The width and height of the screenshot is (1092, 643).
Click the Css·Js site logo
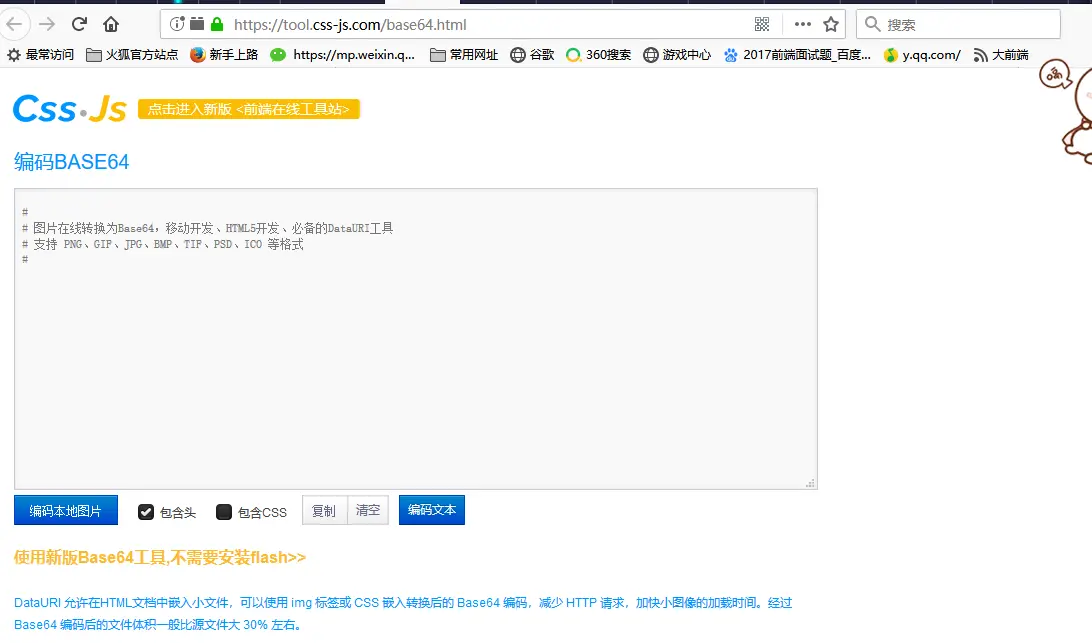[70, 109]
